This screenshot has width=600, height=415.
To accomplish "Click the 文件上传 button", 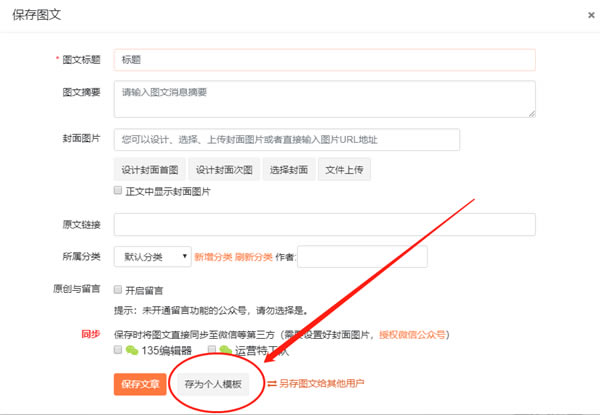I will [344, 170].
